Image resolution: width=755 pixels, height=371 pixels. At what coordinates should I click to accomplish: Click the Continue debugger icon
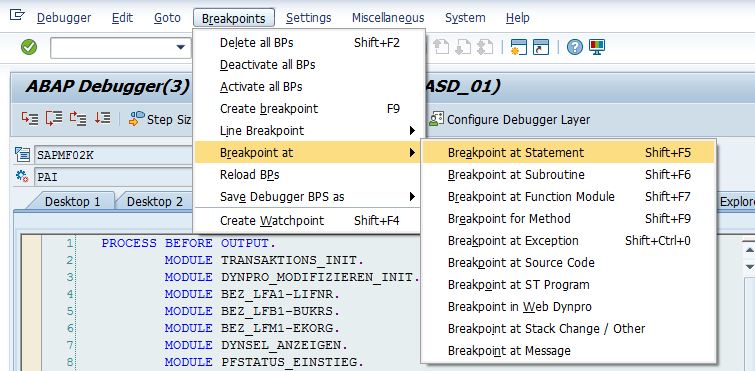pyautogui.click(x=103, y=118)
